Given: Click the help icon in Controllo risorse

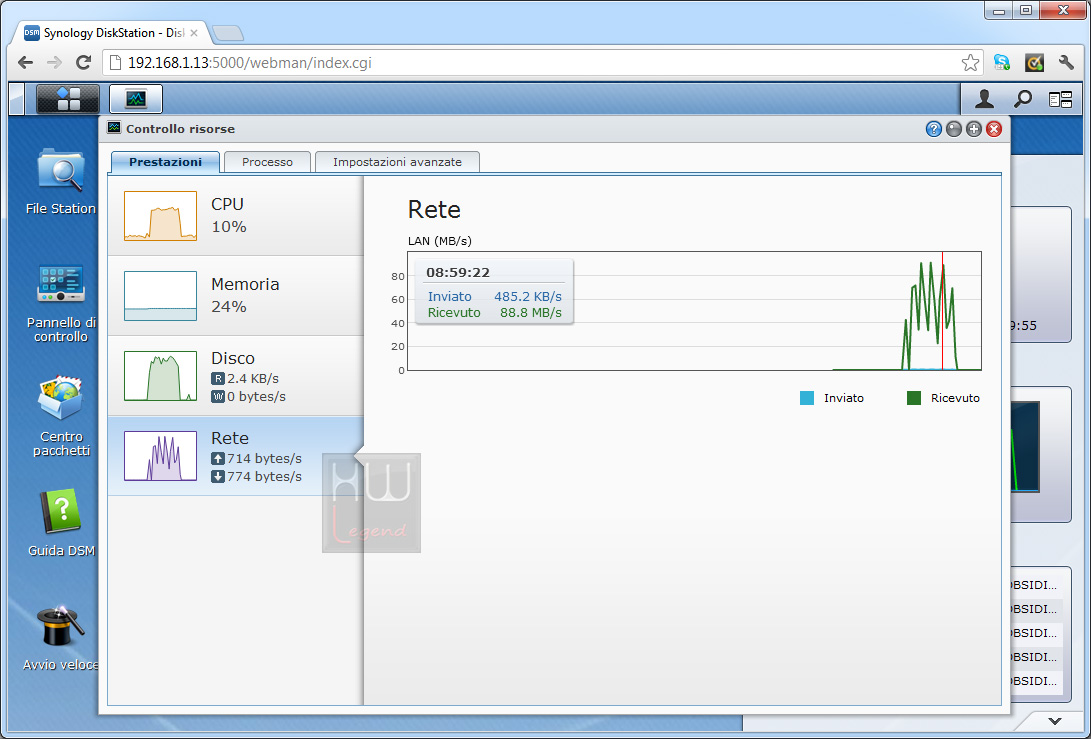Looking at the screenshot, I should point(933,129).
